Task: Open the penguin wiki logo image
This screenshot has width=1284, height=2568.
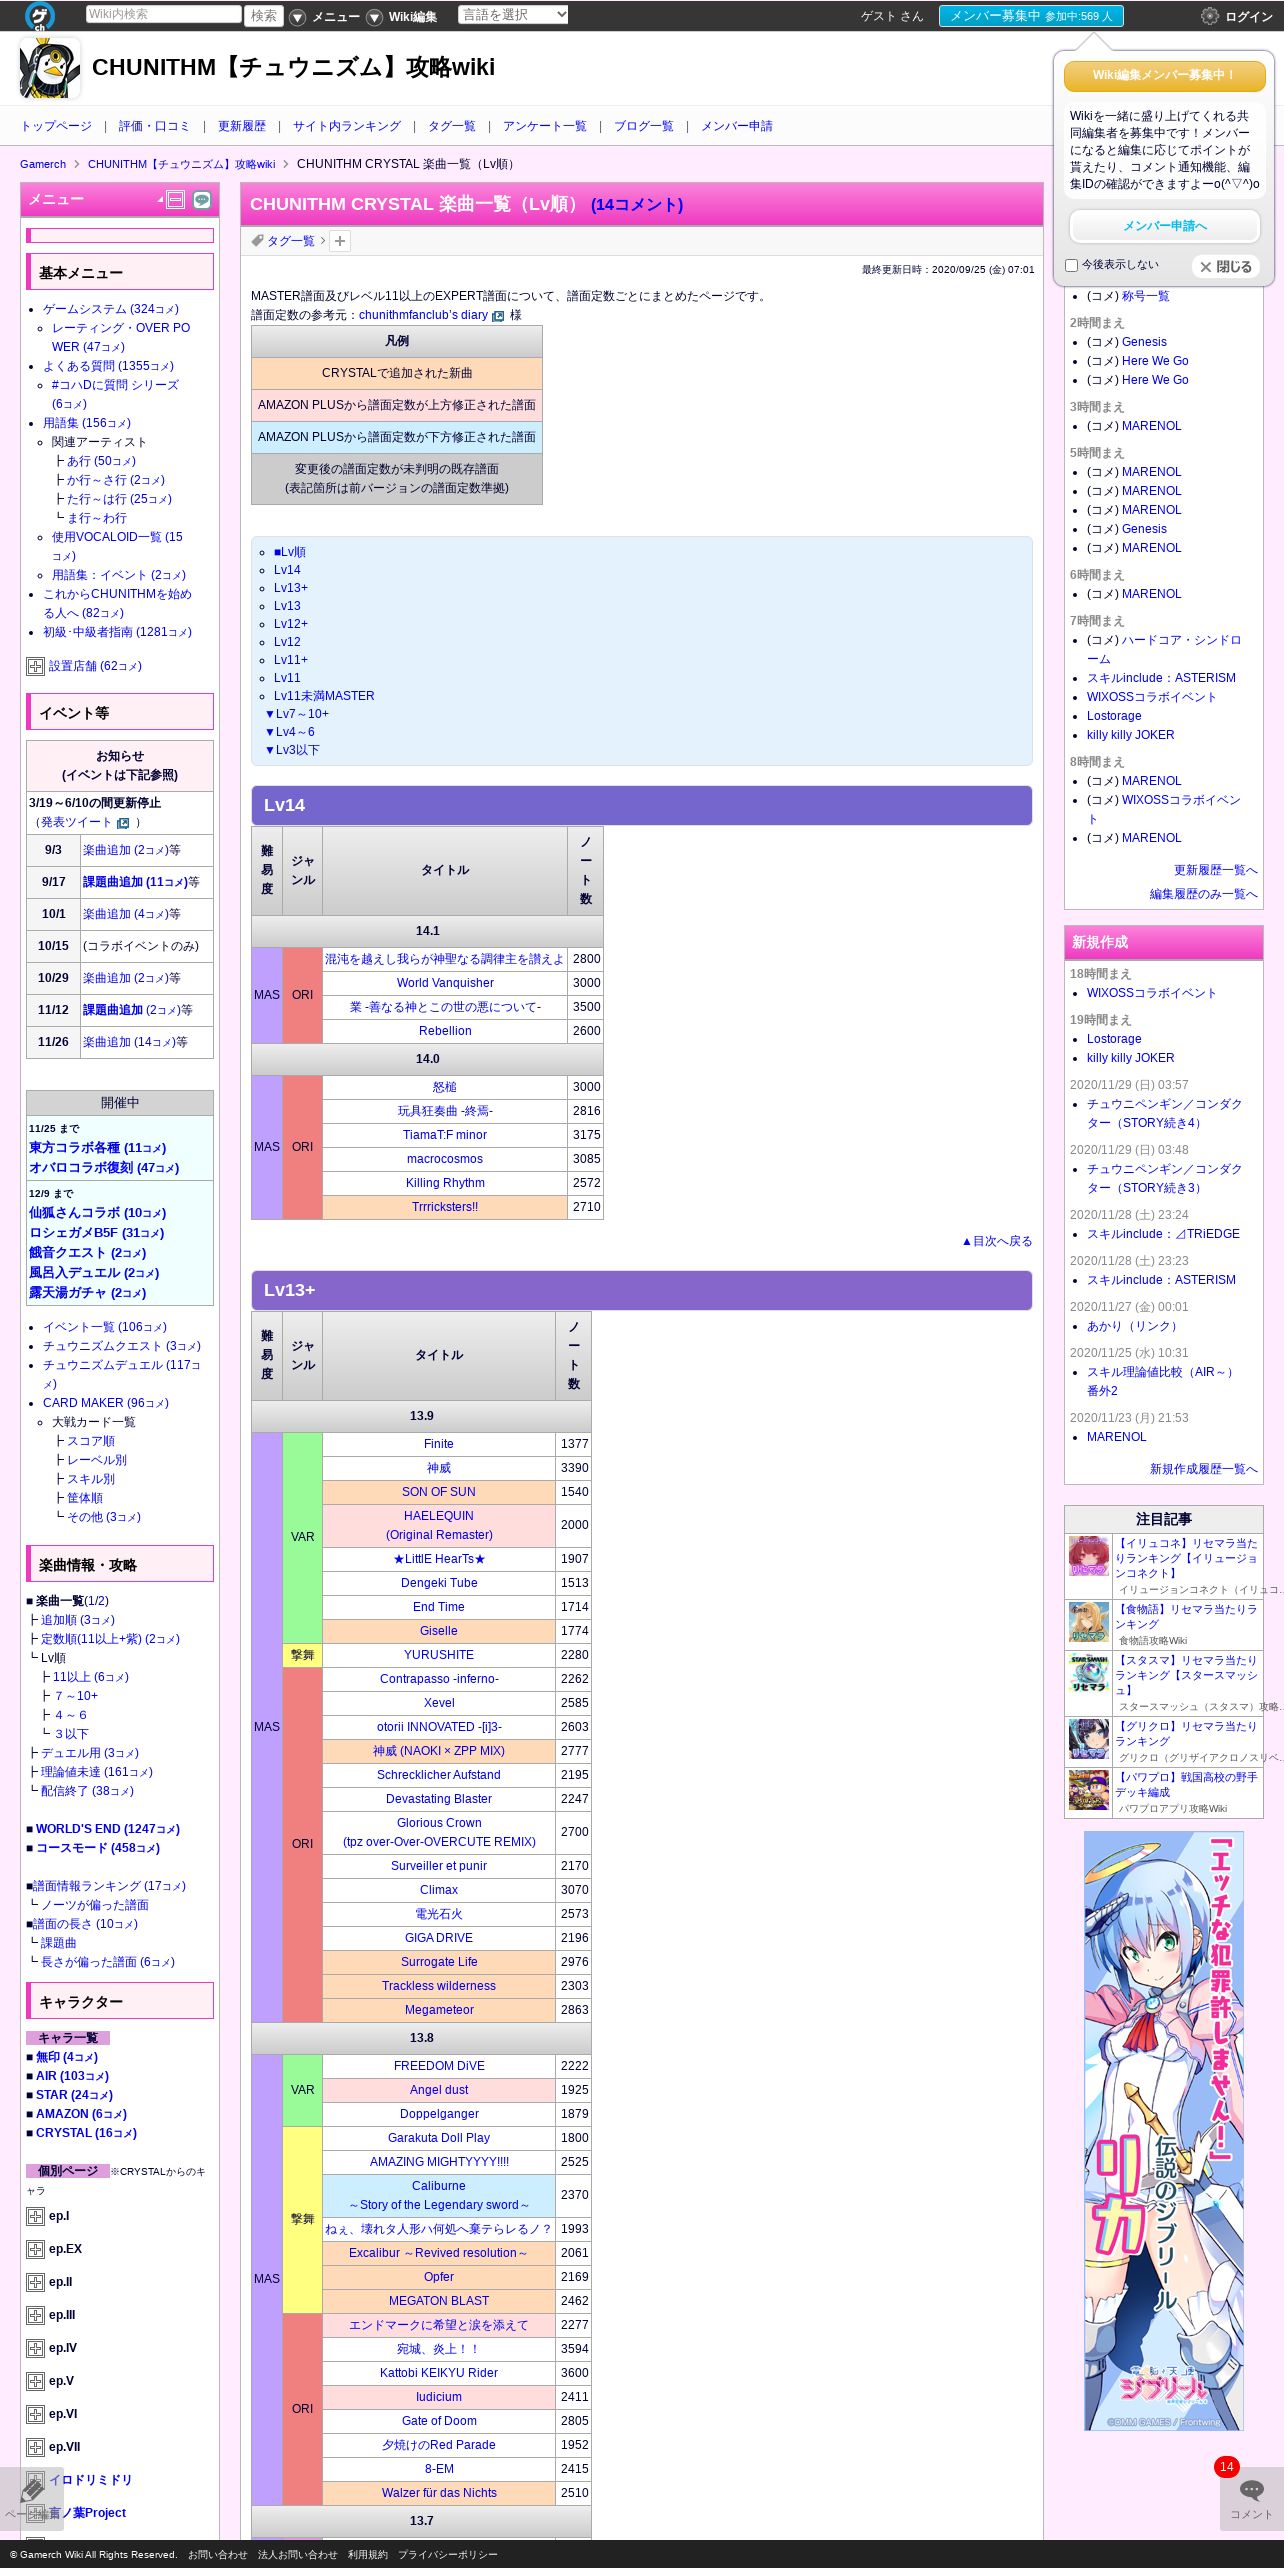Action: pyautogui.click(x=49, y=68)
